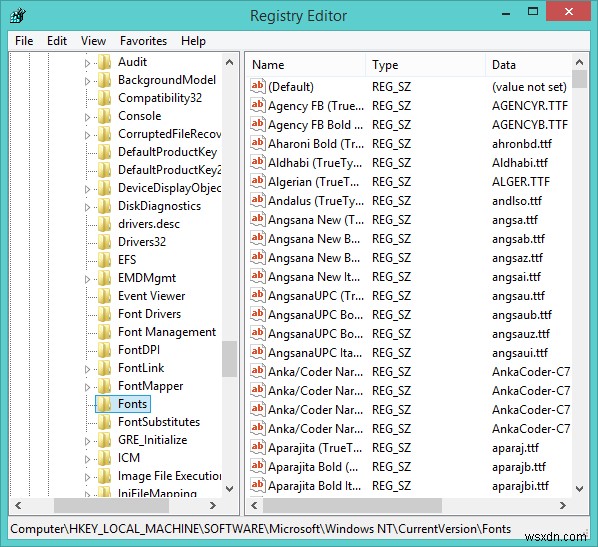The height and width of the screenshot is (547, 598).
Task: Select the angsaub.ttf data cell
Action: pos(522,315)
